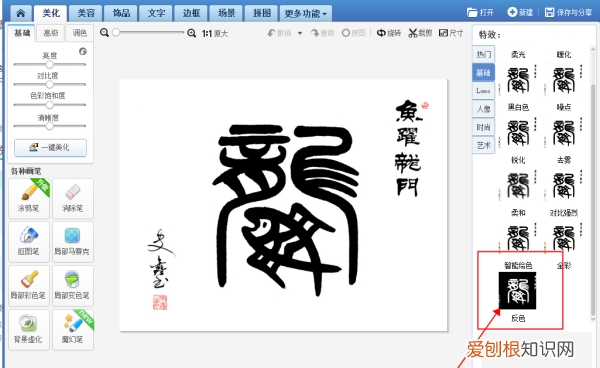Switch to the 饰品 tab
Viewport: 600px width, 368px height.
(x=121, y=13)
